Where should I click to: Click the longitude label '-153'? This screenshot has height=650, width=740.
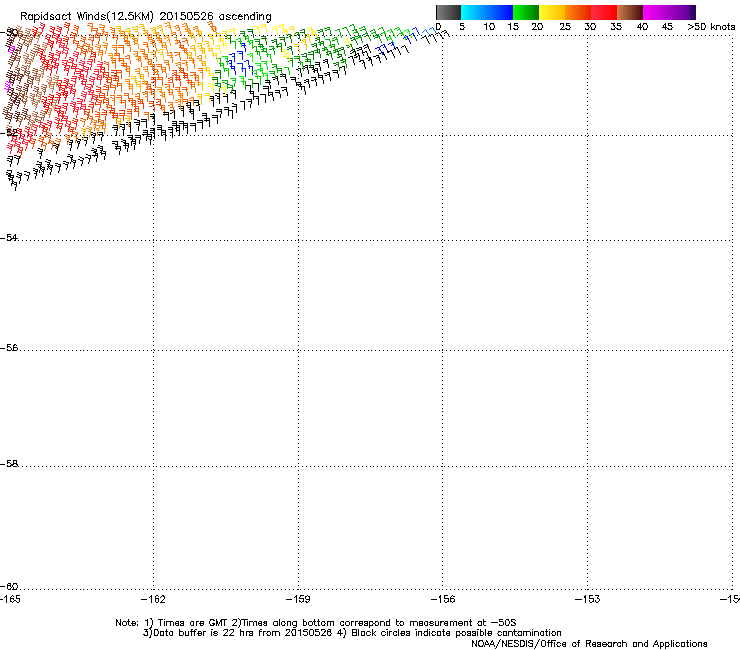(x=588, y=599)
